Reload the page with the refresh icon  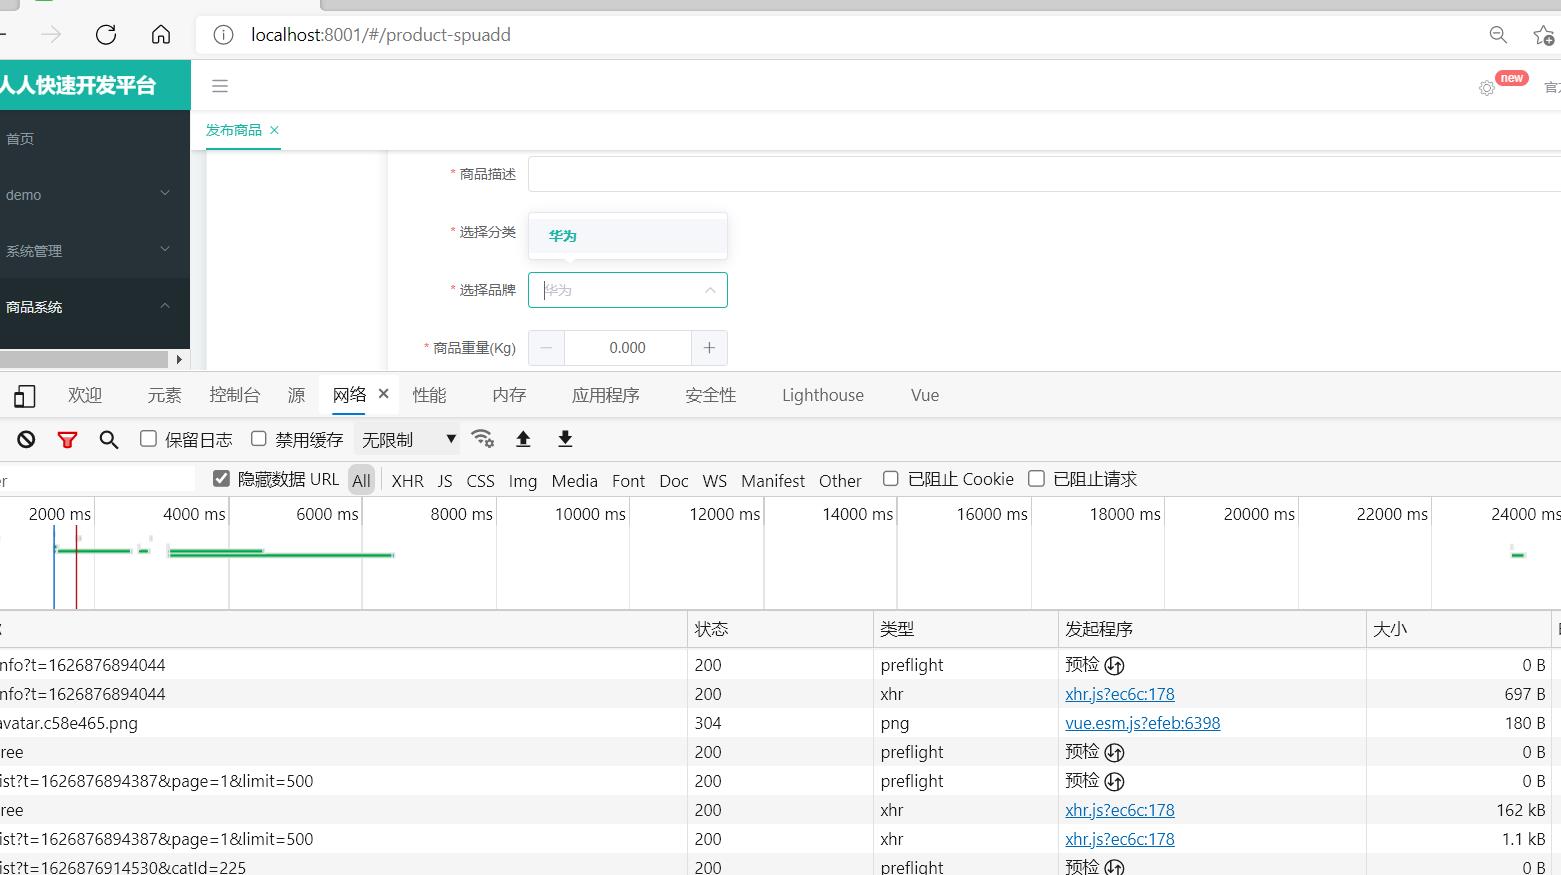(106, 35)
